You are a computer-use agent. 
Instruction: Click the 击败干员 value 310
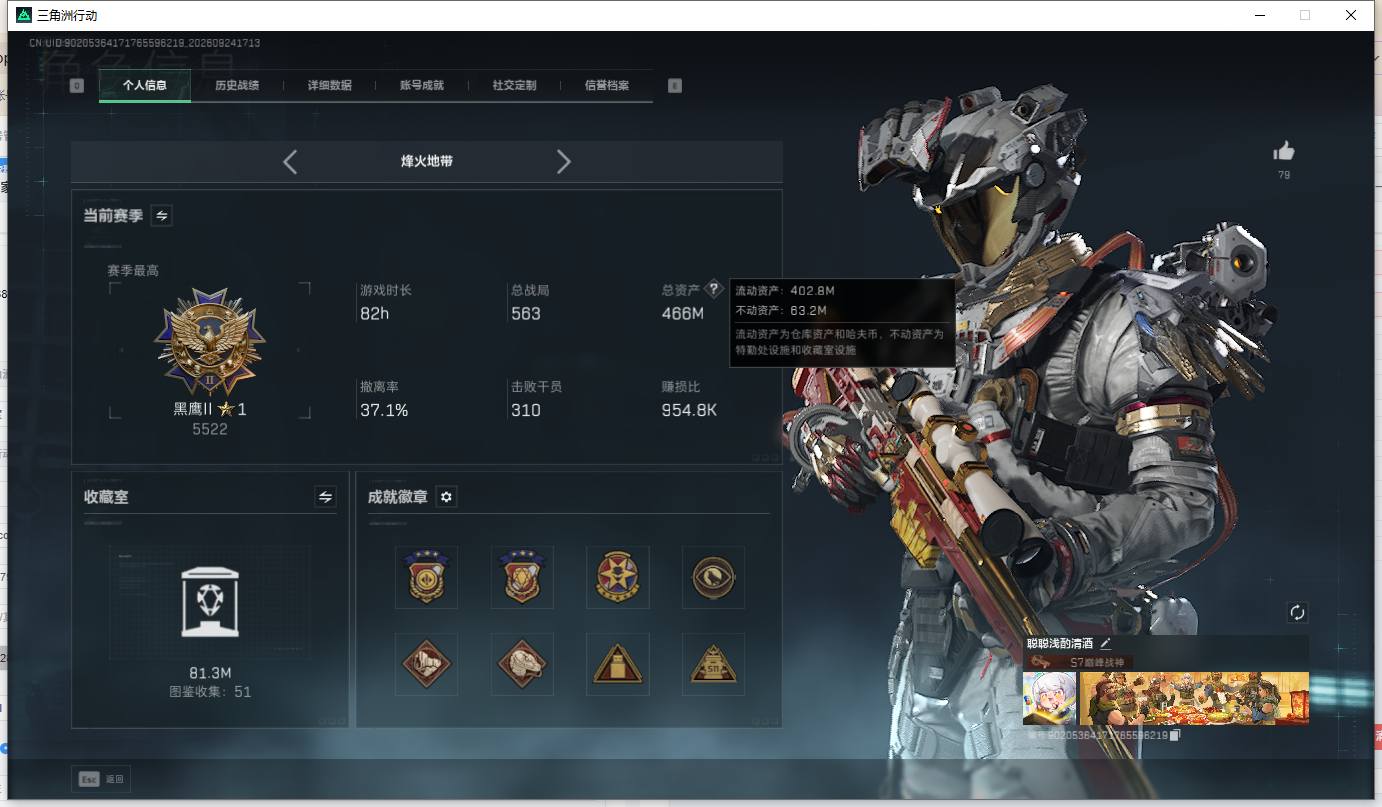tap(526, 410)
